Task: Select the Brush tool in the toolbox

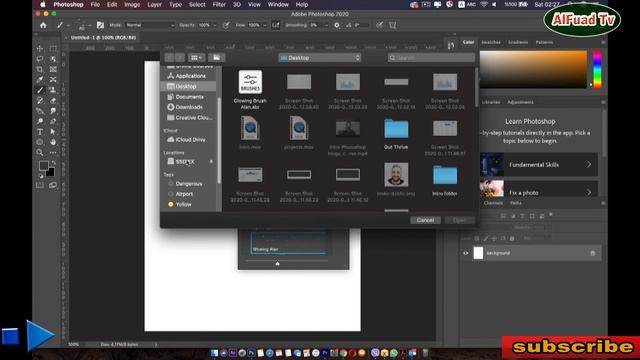Action: (x=40, y=90)
